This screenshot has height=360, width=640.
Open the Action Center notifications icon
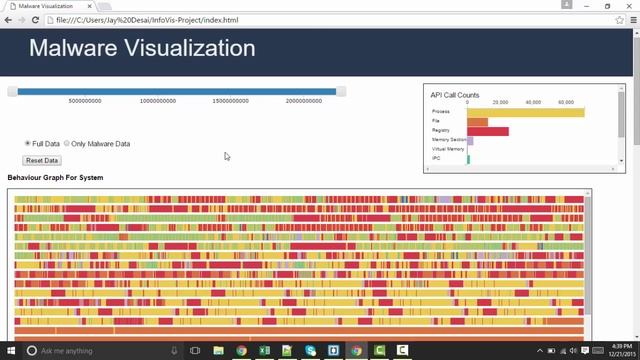585,351
